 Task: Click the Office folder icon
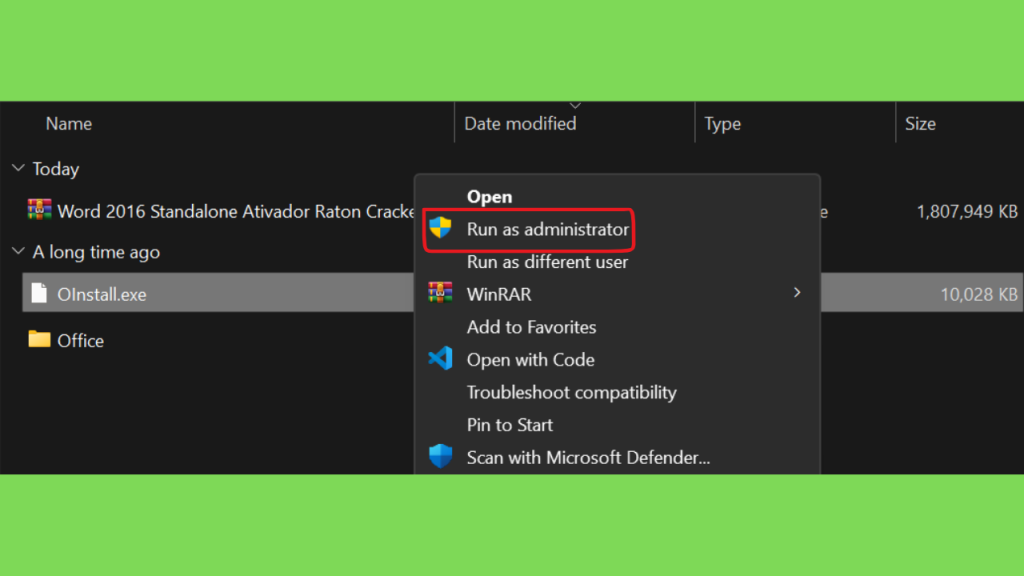tap(39, 339)
